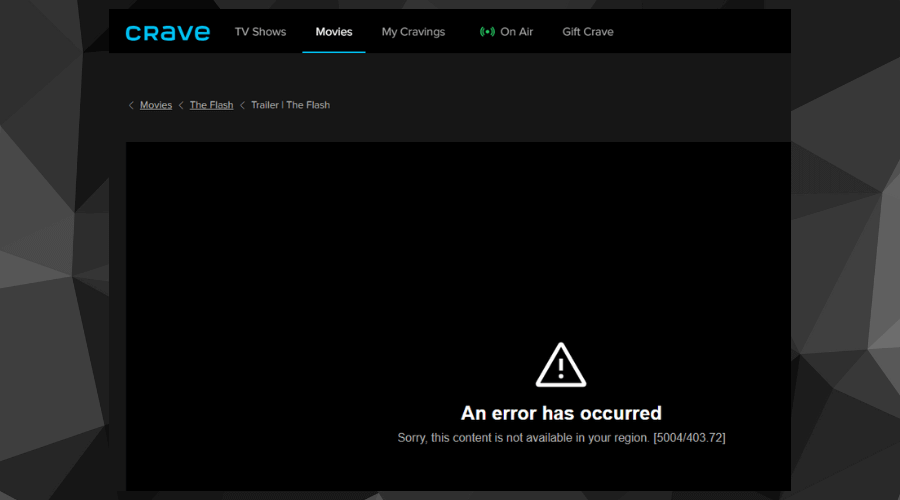Click the An error has occurred heading
The width and height of the screenshot is (900, 500).
(561, 413)
